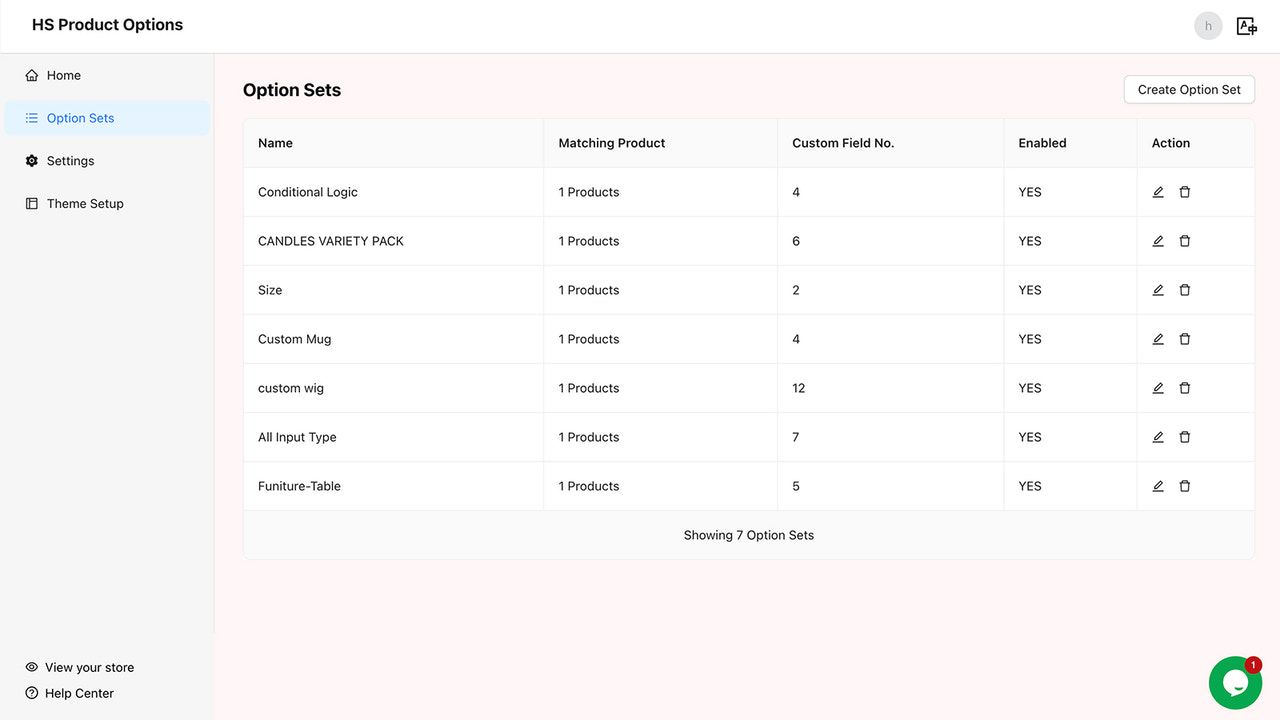The height and width of the screenshot is (720, 1280).
Task: Select the edit pencil icon for Conditional Logic
Action: (x=1158, y=192)
